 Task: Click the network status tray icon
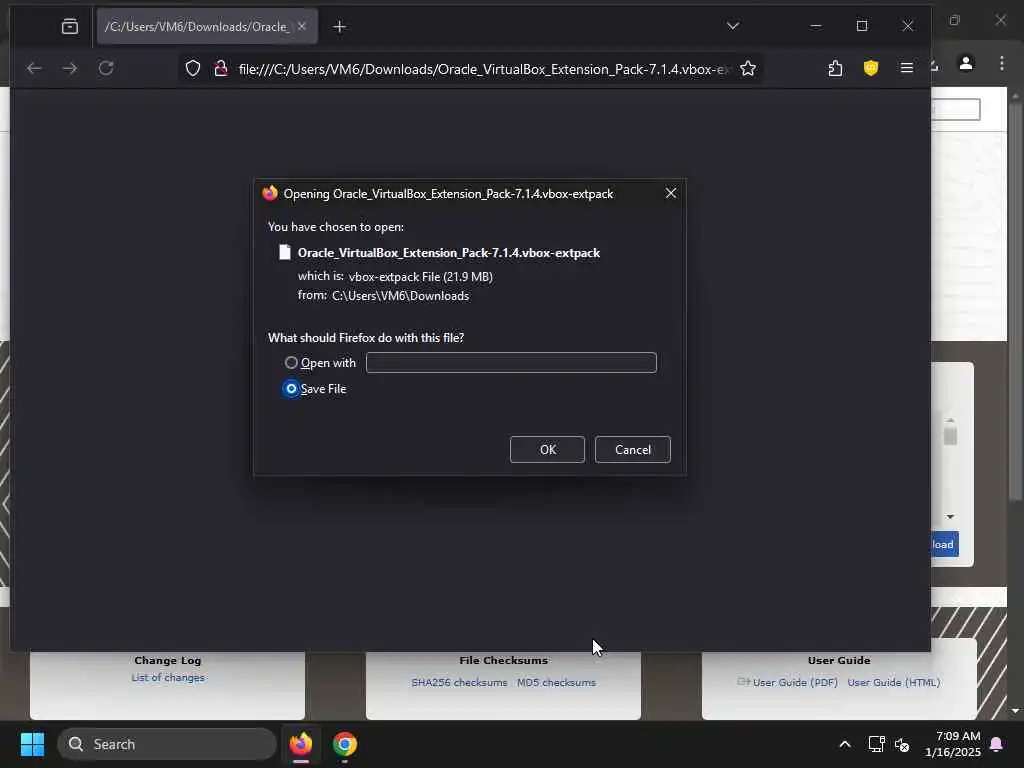[x=876, y=744]
